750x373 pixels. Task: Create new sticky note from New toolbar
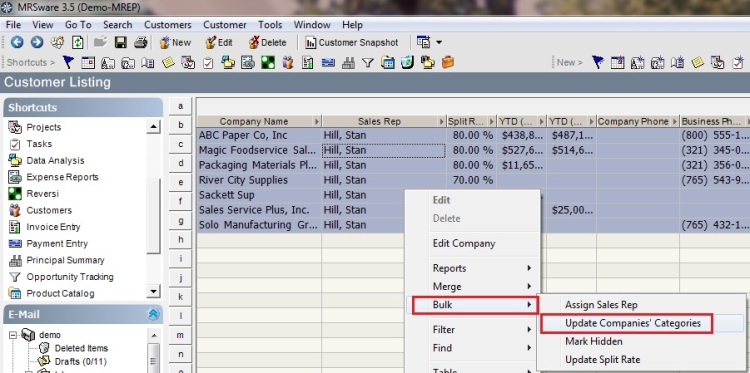[697, 62]
